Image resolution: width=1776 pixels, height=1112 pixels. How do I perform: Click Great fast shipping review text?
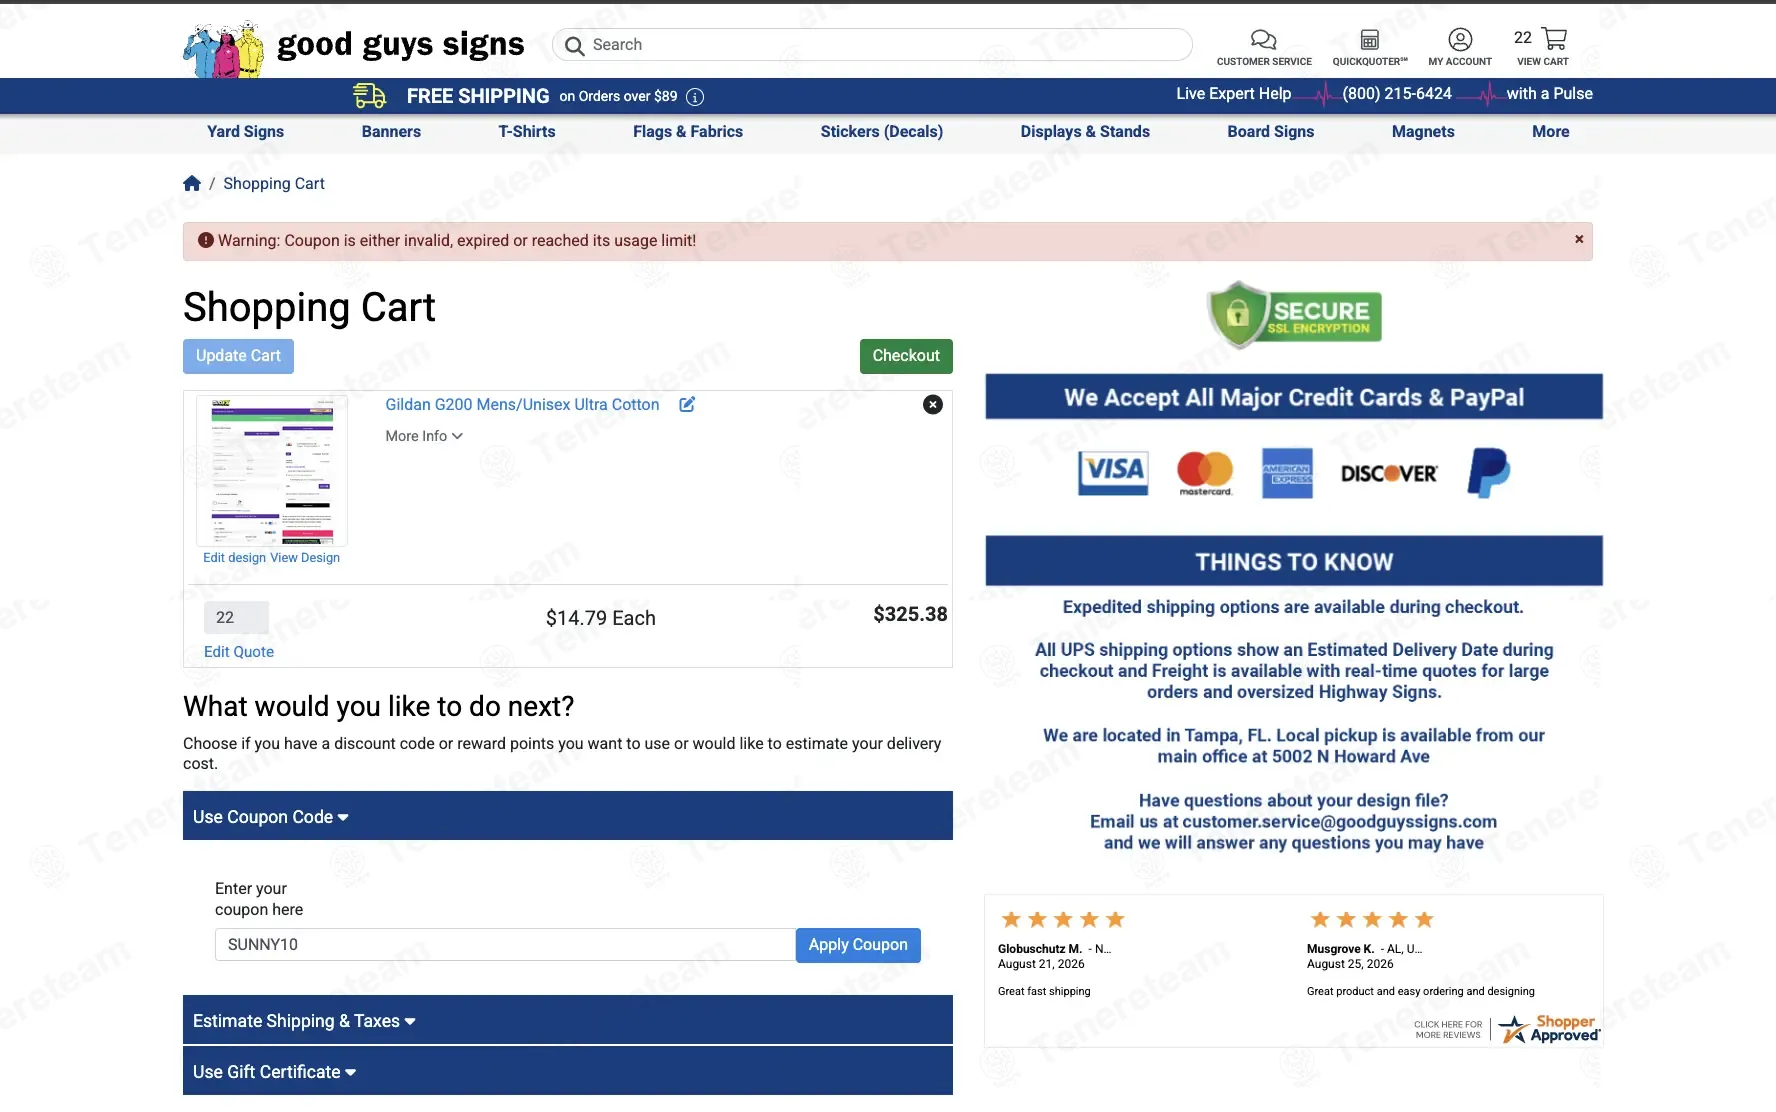(1044, 992)
